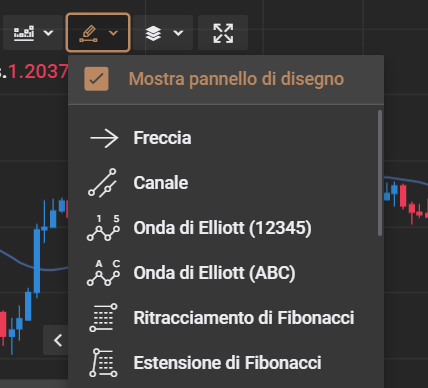The image size is (428, 388).
Task: Choose the Elliott wave 12345 icon
Action: [103, 228]
